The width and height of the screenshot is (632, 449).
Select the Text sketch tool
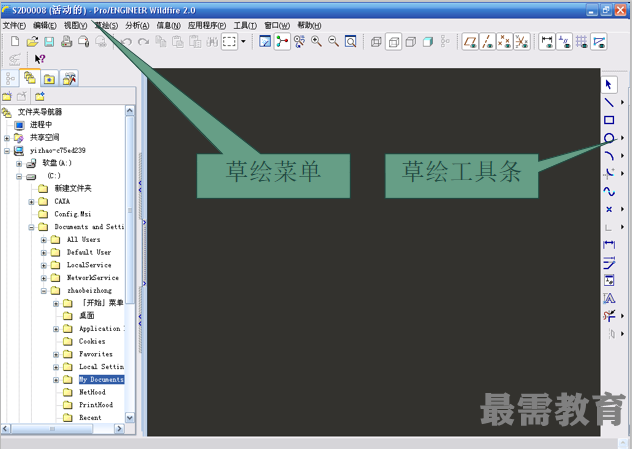click(x=609, y=298)
